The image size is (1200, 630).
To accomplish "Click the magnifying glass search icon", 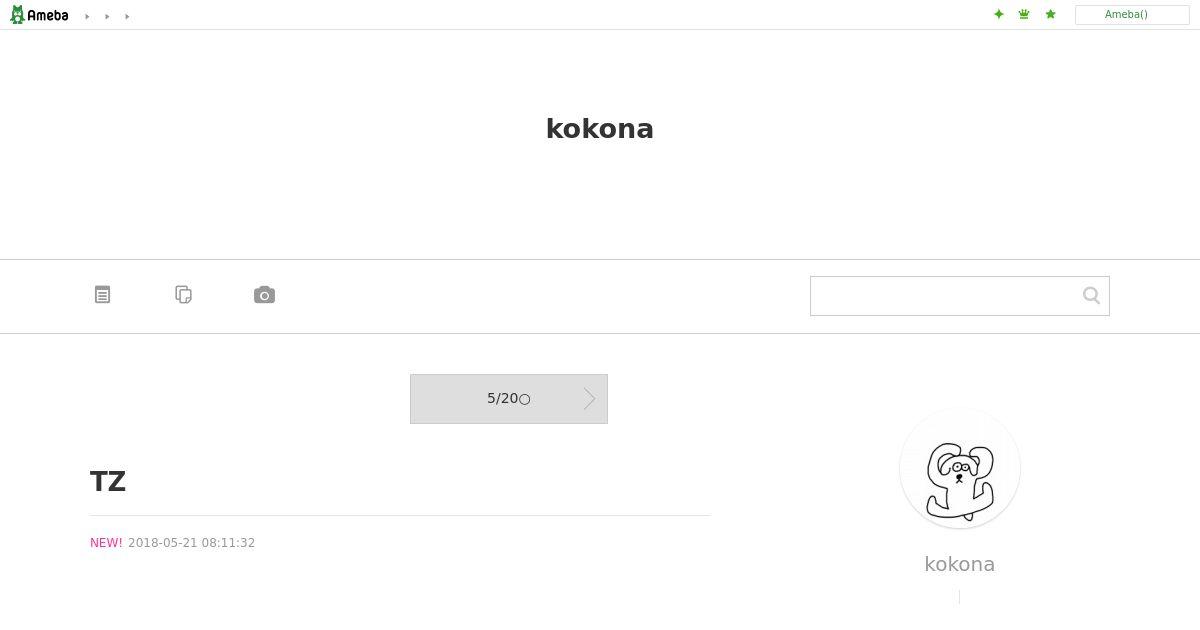I will click(x=1091, y=295).
